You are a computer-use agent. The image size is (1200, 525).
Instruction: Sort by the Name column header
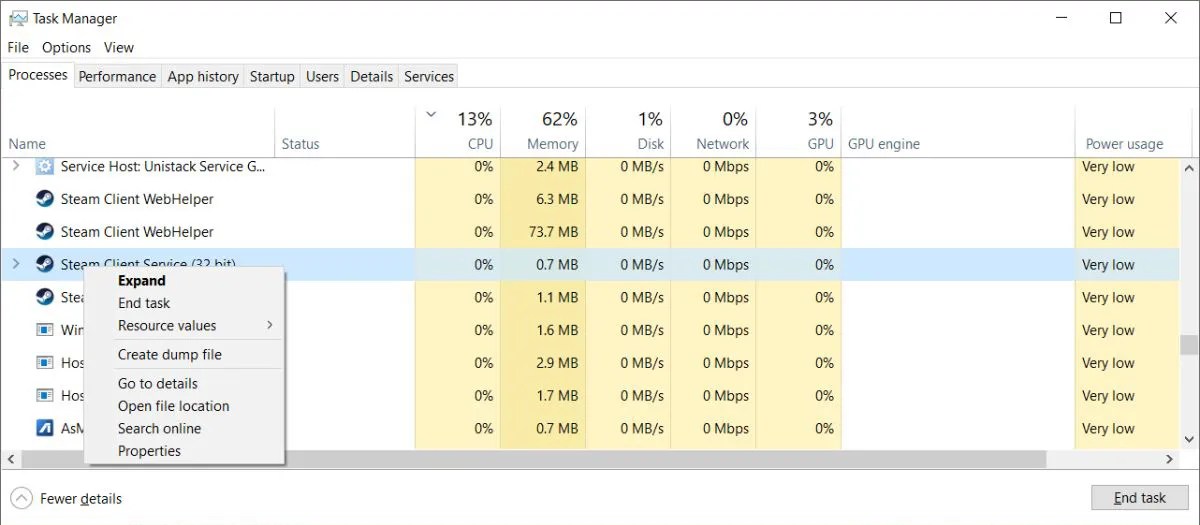(138, 131)
